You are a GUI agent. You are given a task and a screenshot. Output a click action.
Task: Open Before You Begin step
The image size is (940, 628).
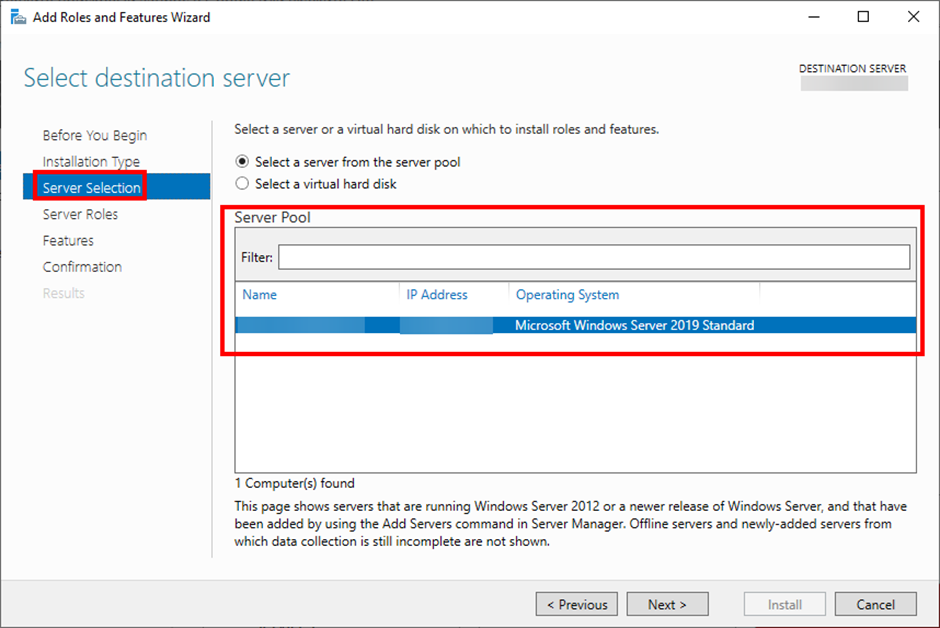point(95,135)
